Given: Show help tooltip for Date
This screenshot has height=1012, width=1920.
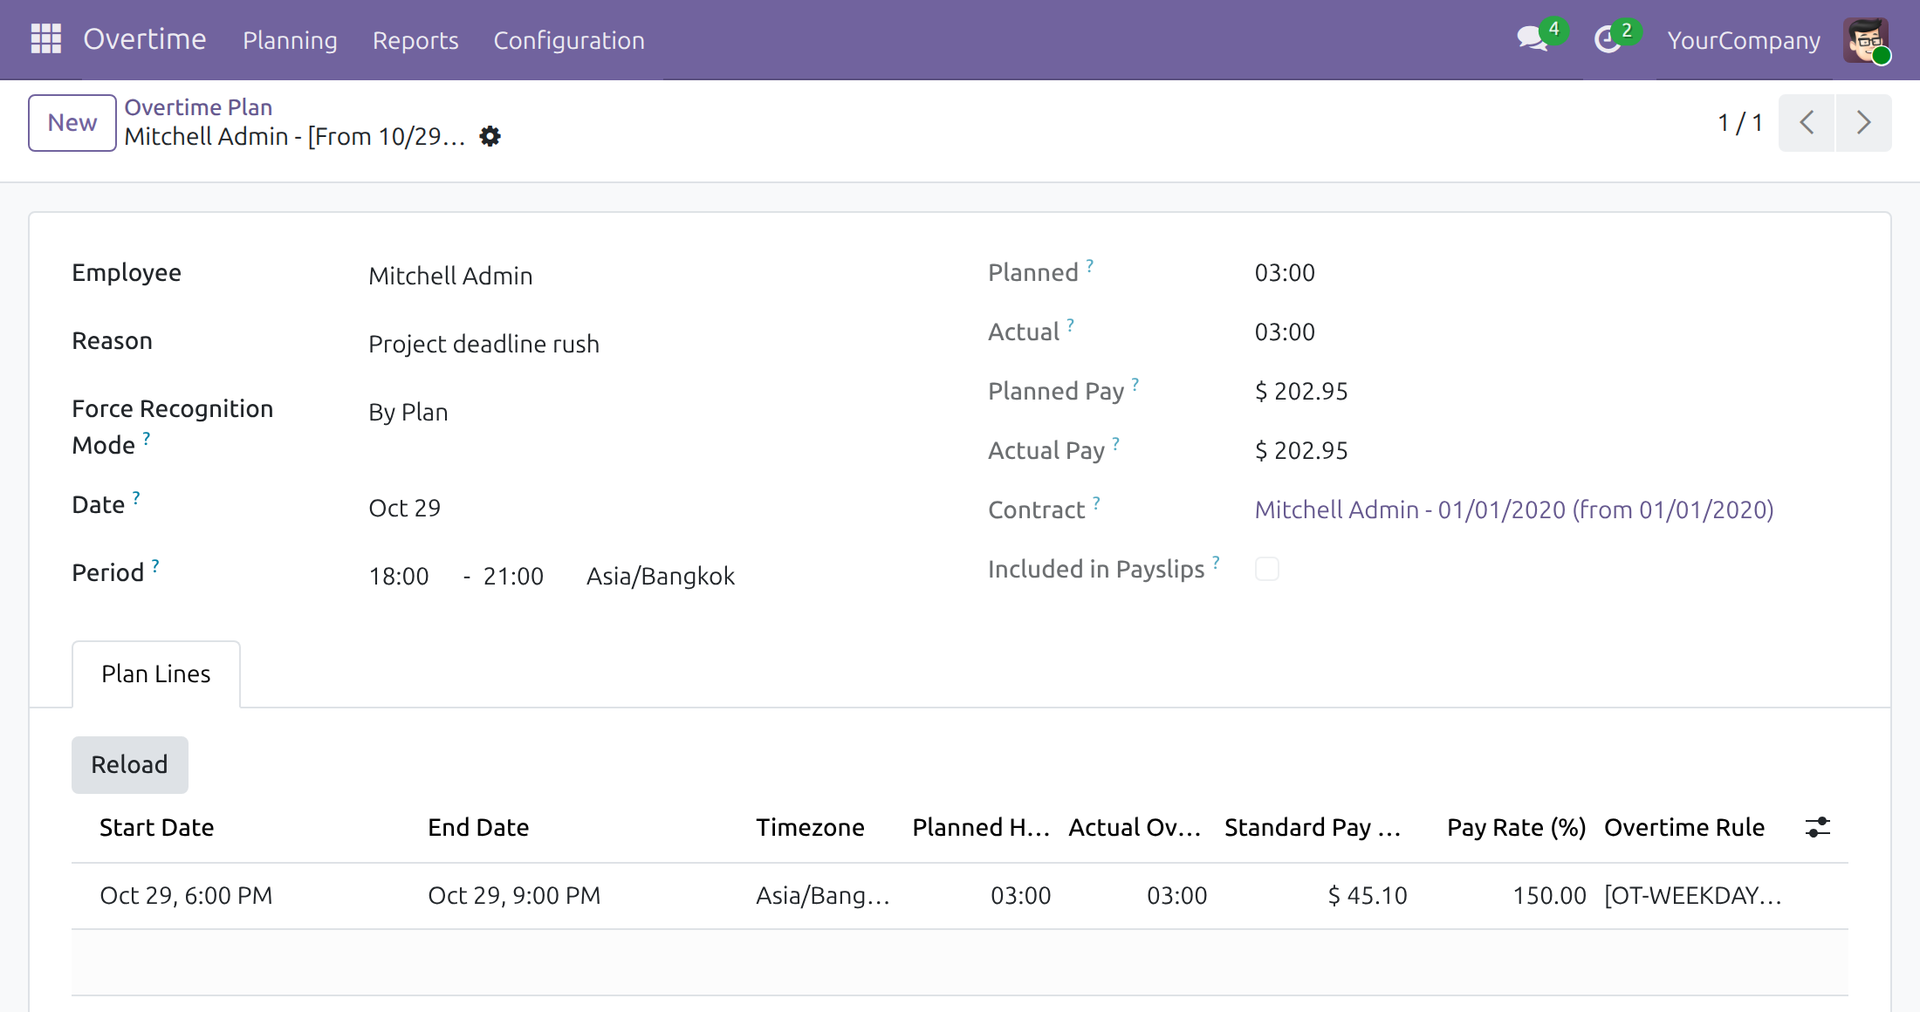Looking at the screenshot, I should pyautogui.click(x=136, y=498).
